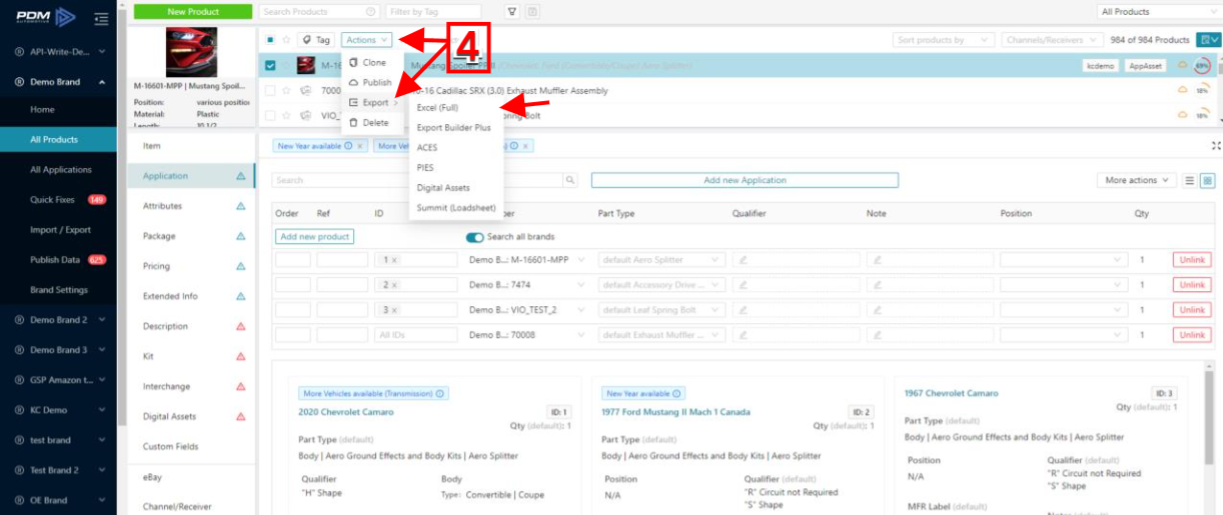
Task: Click the fullscreen expand icon at panel corner
Action: pos(1216,146)
